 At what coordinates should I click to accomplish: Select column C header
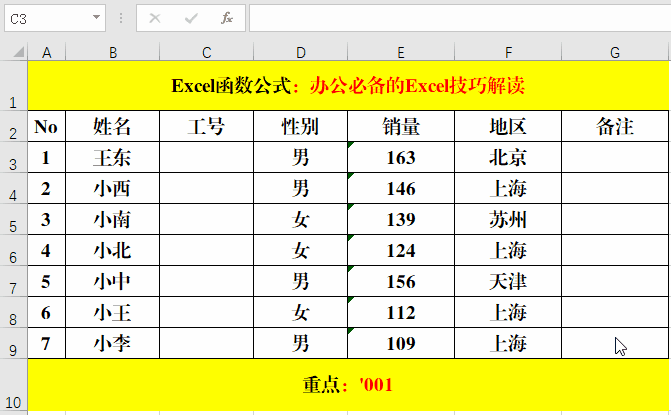click(x=207, y=53)
